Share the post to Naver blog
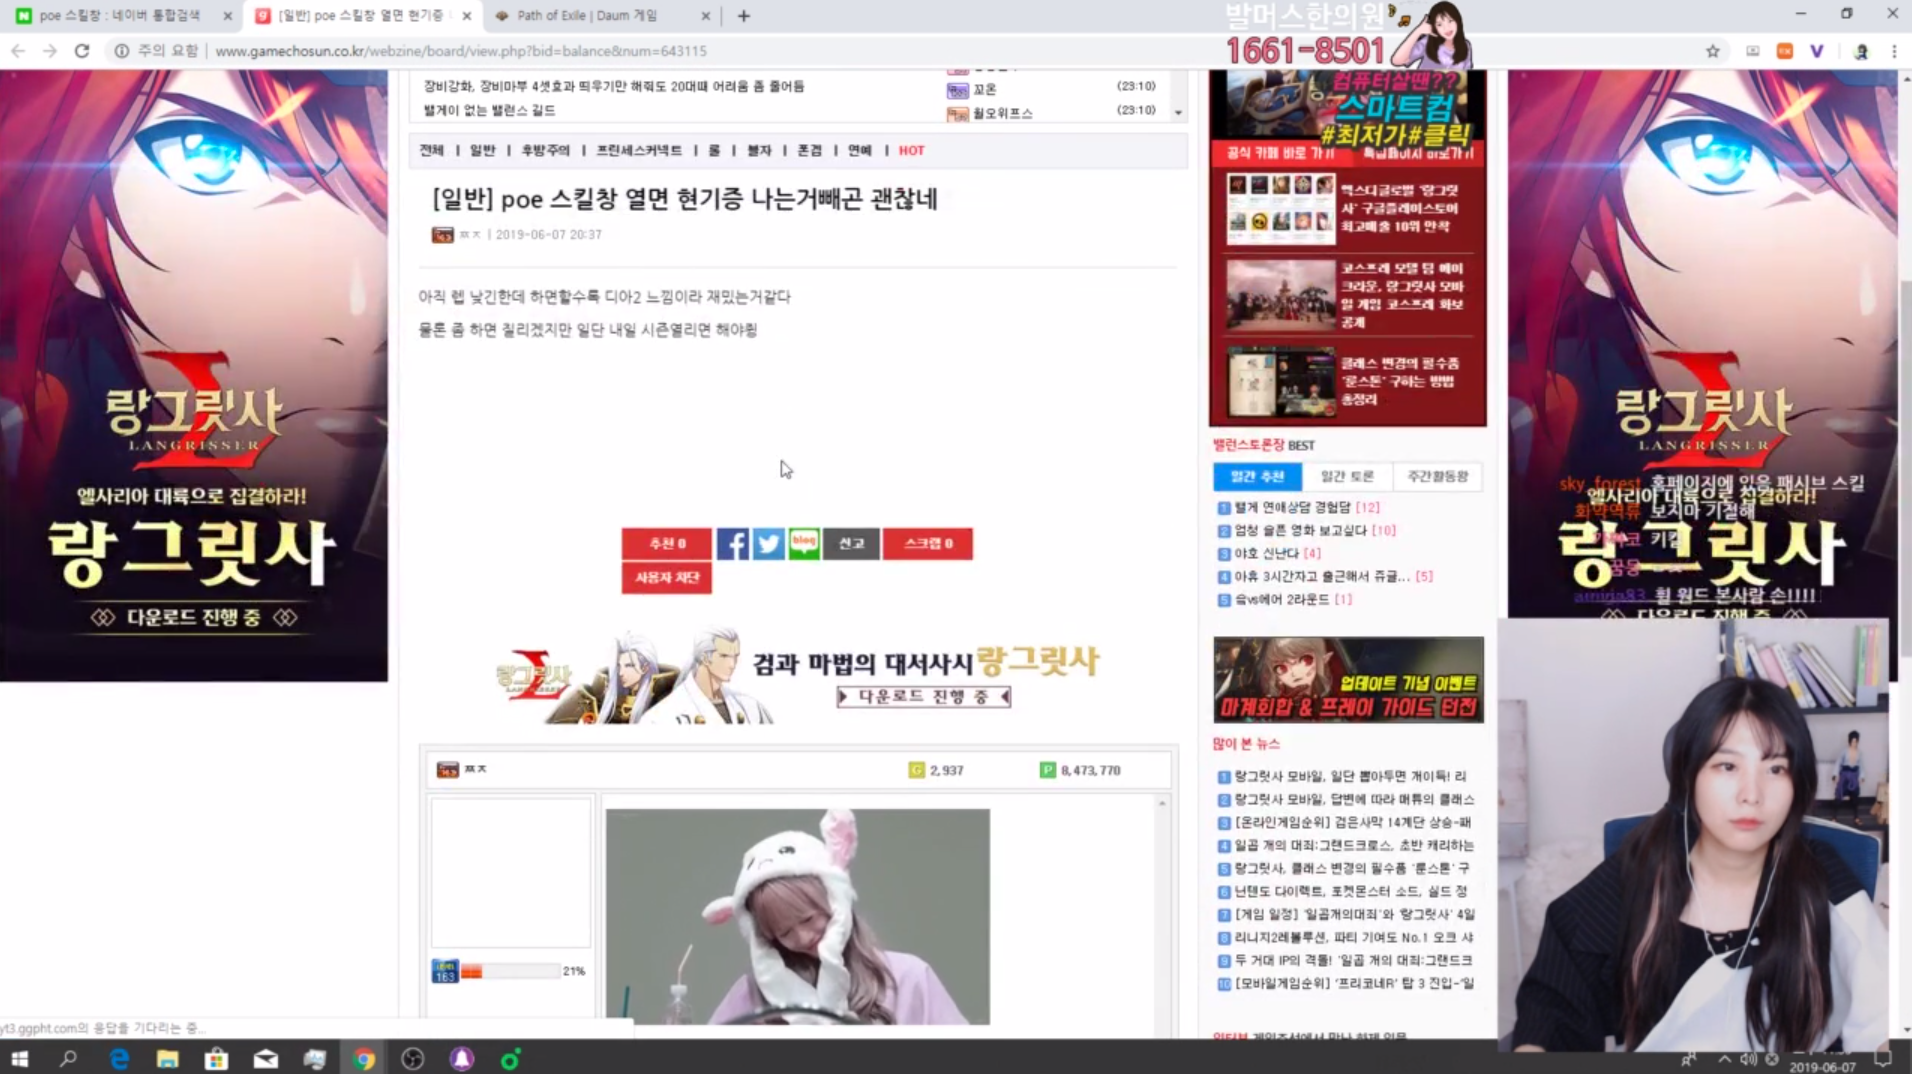This screenshot has height=1074, width=1912. click(804, 544)
